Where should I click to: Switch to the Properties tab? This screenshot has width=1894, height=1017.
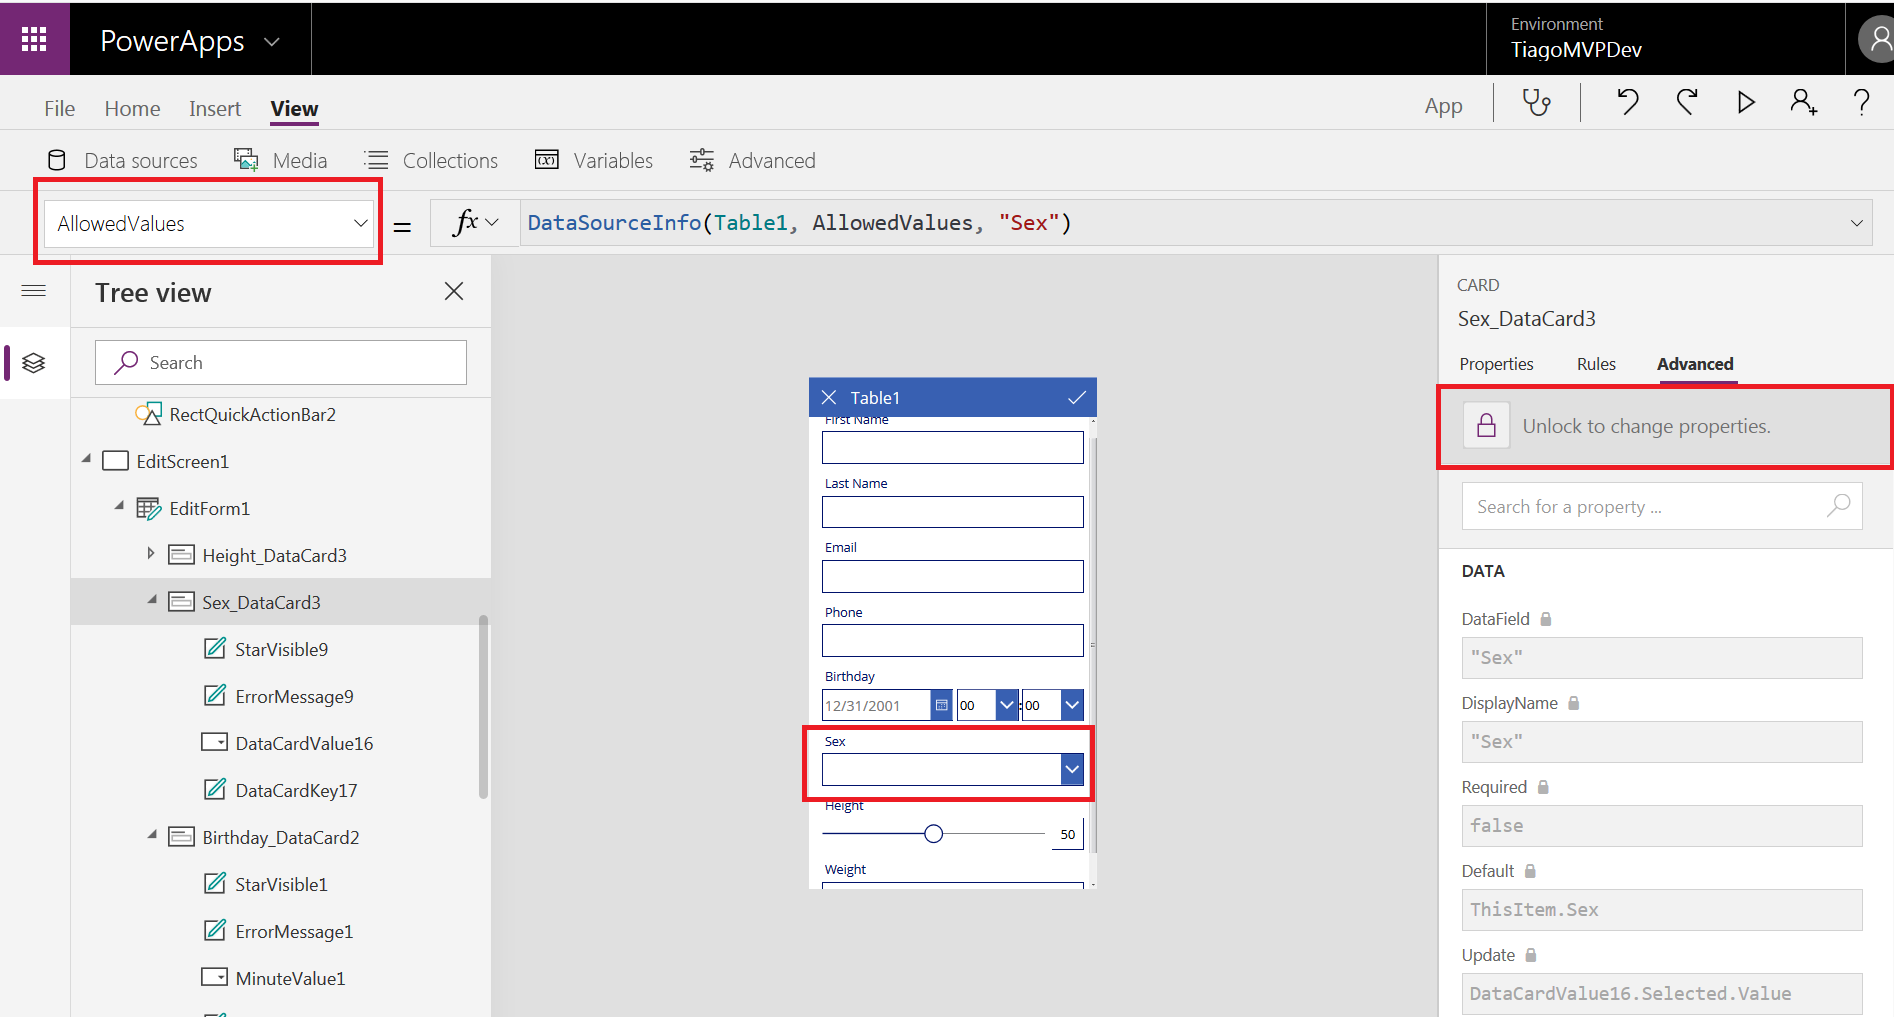1496,364
